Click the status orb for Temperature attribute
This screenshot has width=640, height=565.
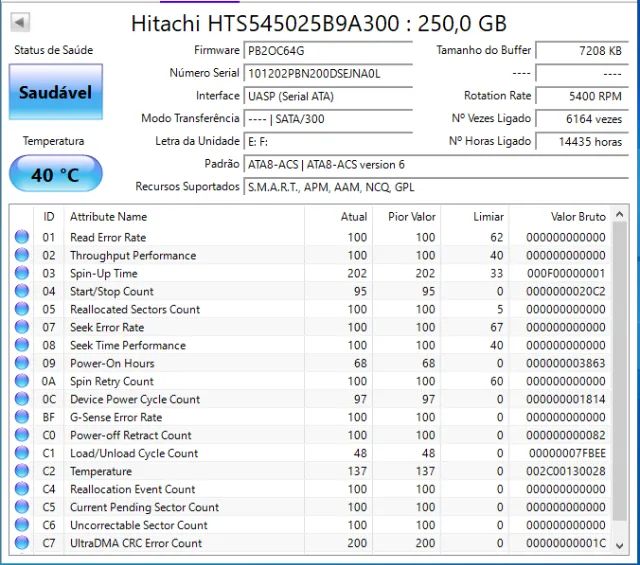pos(22,470)
